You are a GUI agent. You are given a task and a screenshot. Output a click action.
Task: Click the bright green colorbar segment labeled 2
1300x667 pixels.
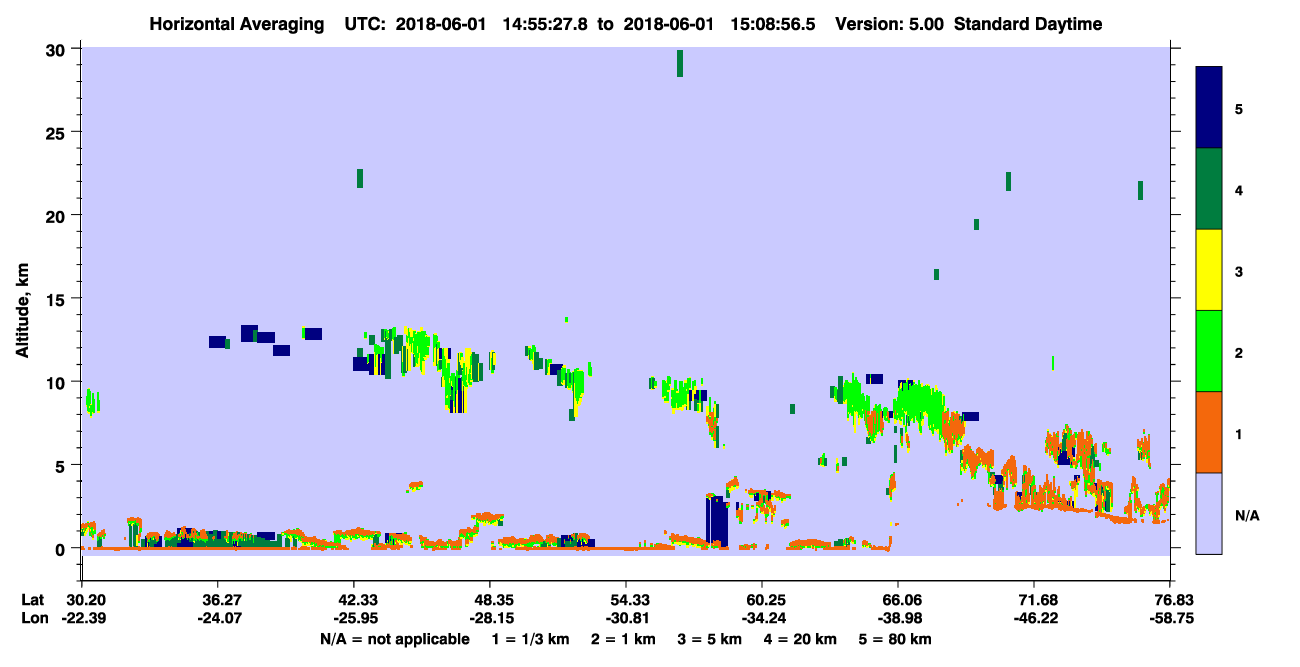(x=1209, y=351)
